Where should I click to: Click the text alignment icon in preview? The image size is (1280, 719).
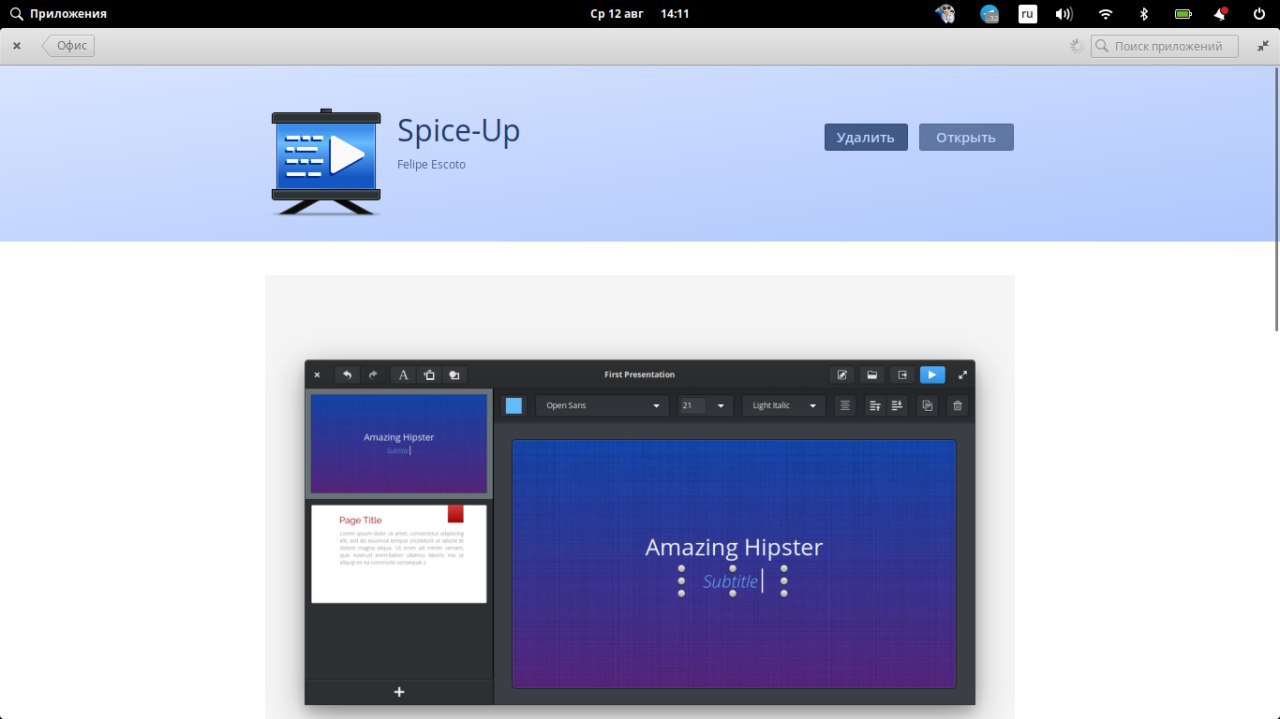click(845, 405)
